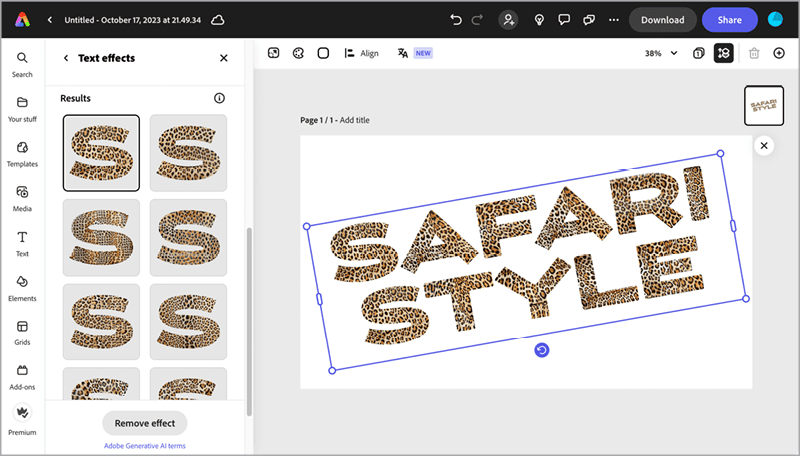Click the rotate handle below text
The width and height of the screenshot is (800, 456).
coord(542,350)
